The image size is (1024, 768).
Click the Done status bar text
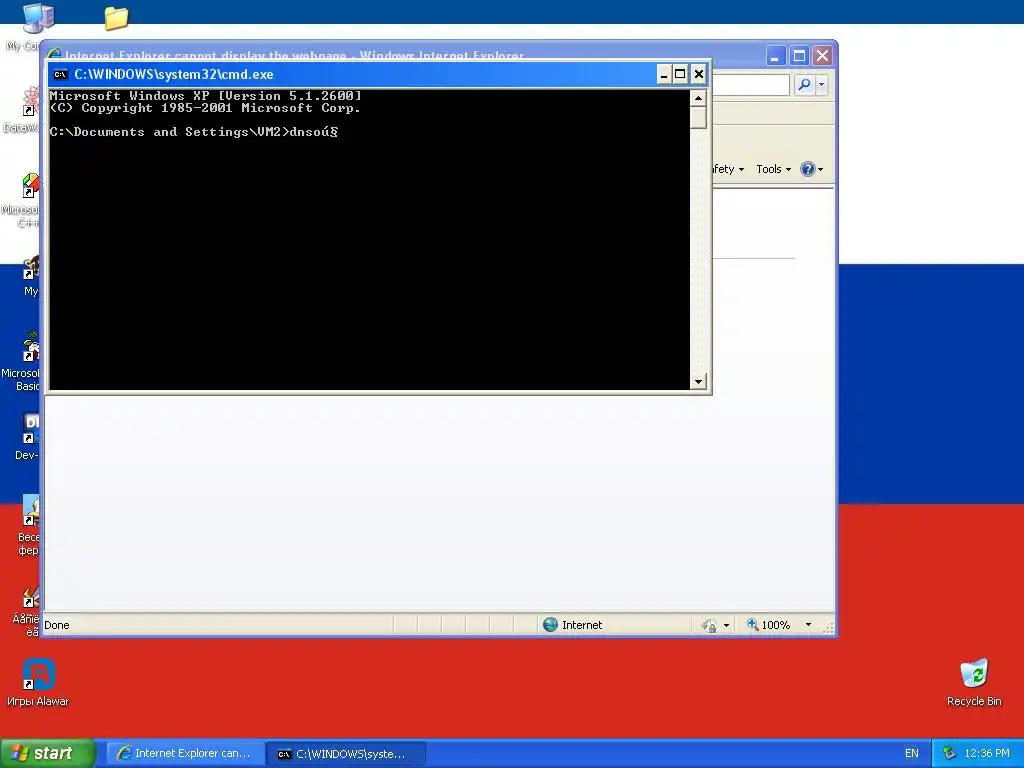(57, 625)
